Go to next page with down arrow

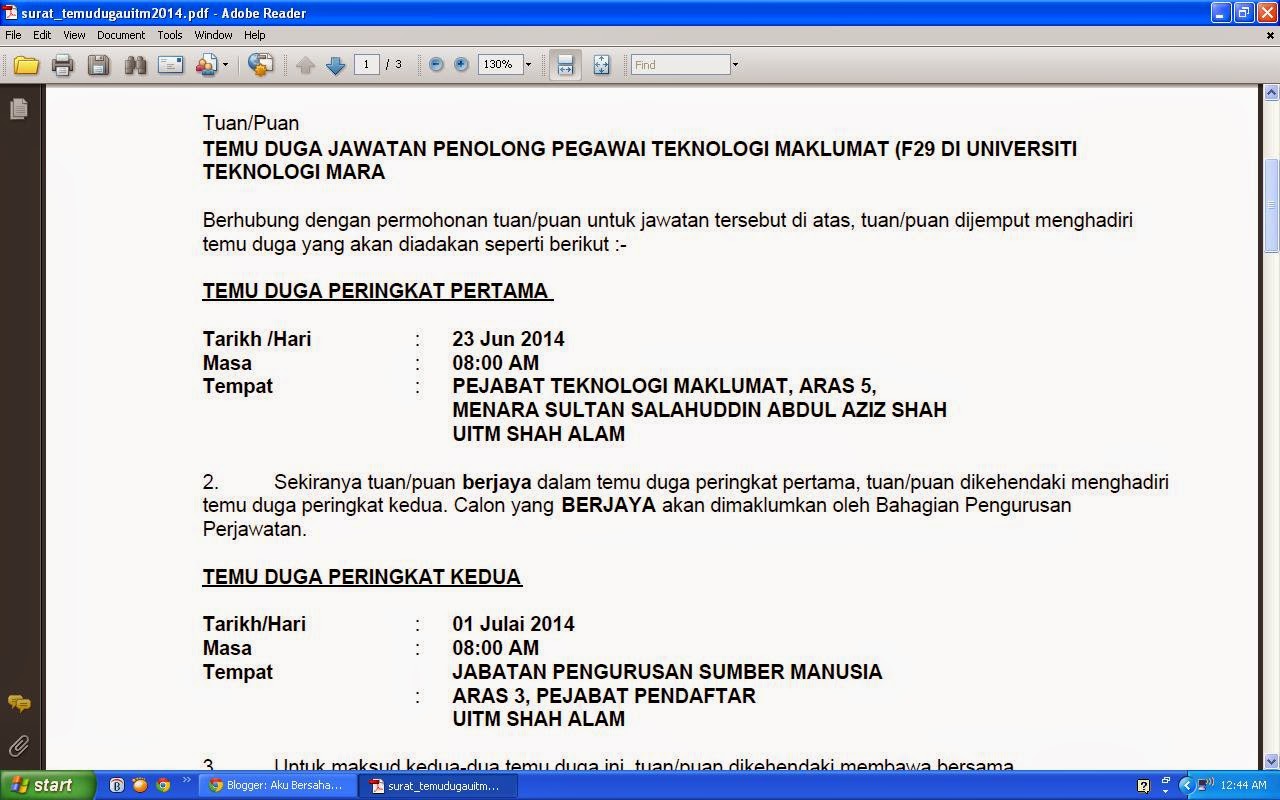pos(336,65)
